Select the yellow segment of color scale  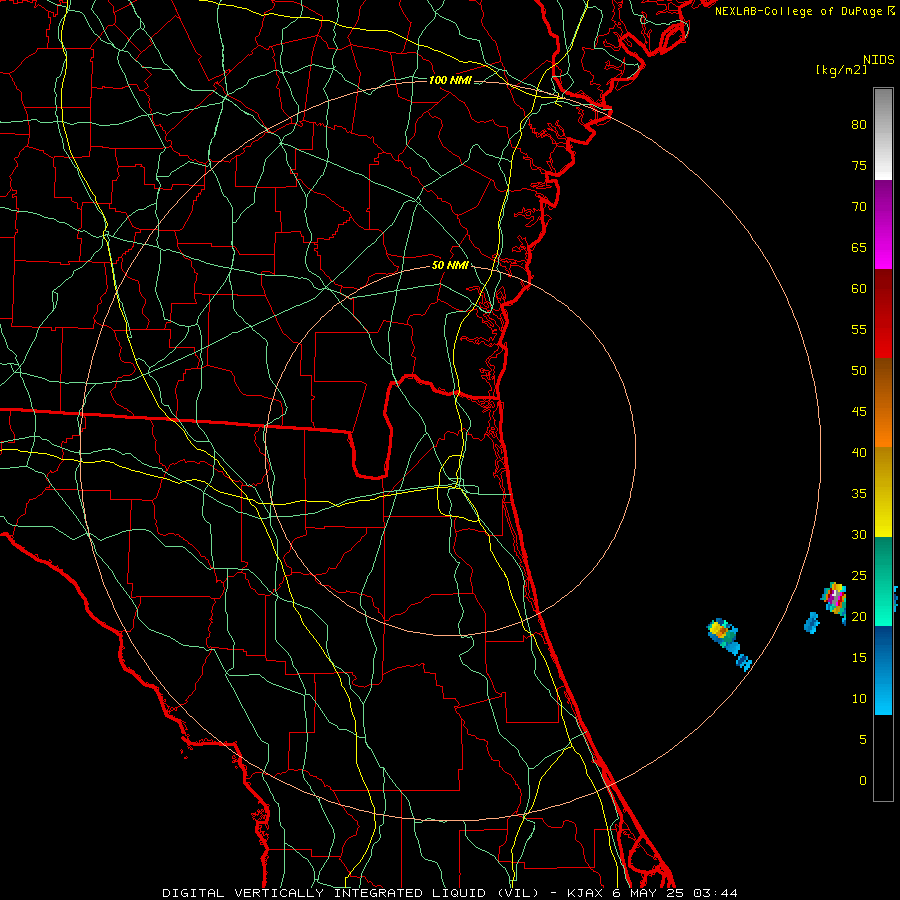[x=883, y=492]
